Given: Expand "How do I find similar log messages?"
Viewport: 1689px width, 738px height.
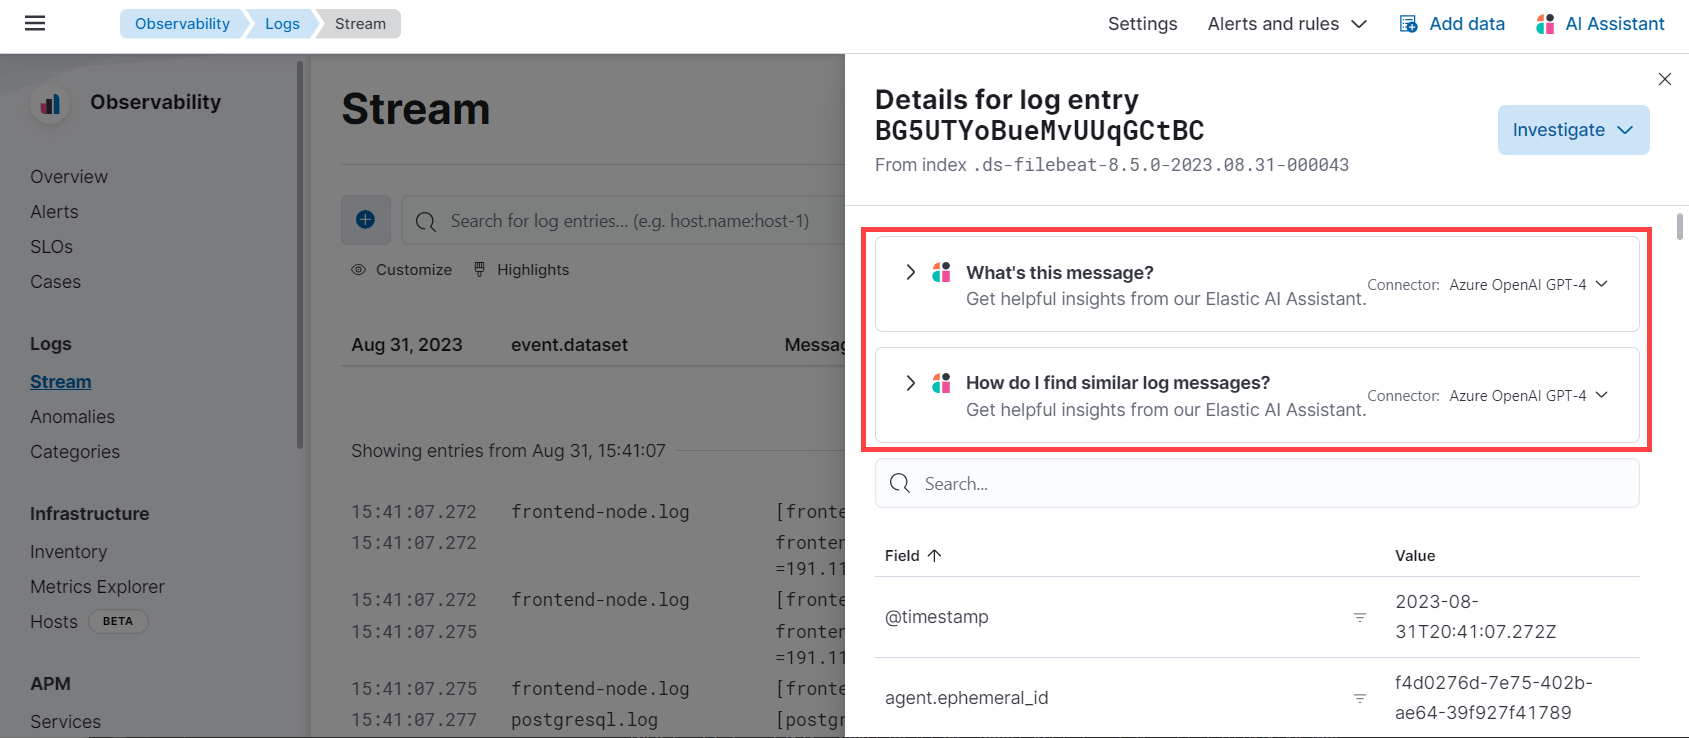Looking at the screenshot, I should click(910, 383).
